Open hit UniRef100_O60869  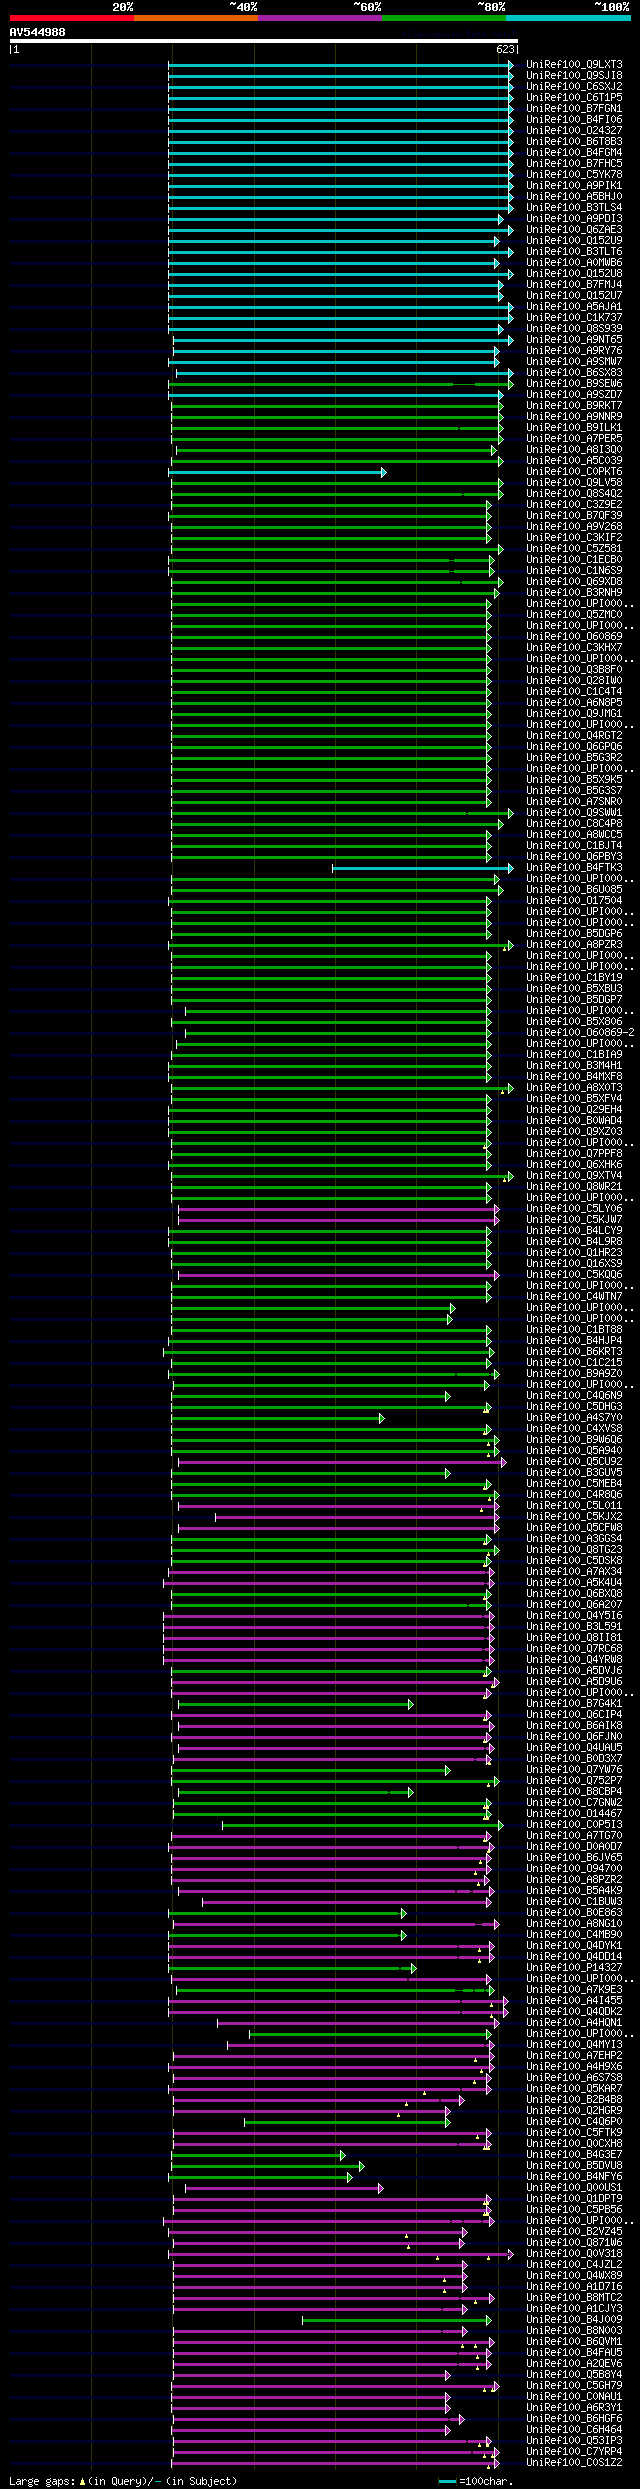(x=574, y=637)
